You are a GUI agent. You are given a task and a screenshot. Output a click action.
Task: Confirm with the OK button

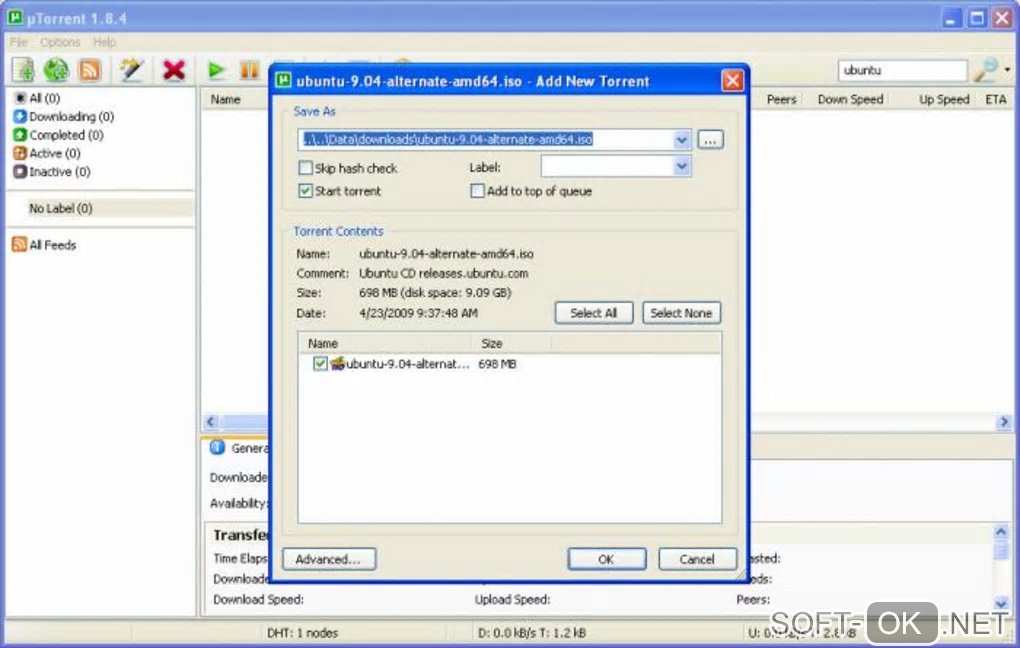[x=606, y=559]
